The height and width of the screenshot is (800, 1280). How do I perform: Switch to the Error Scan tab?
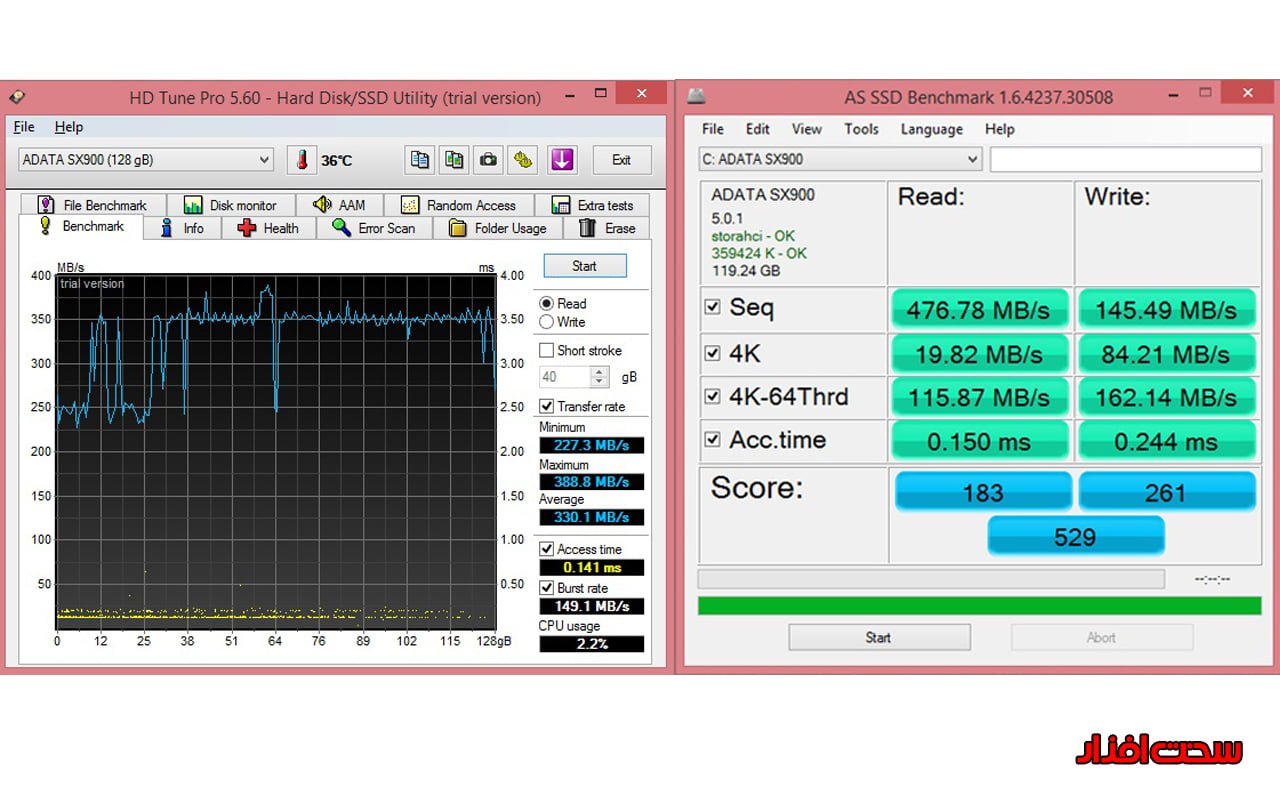coord(374,228)
